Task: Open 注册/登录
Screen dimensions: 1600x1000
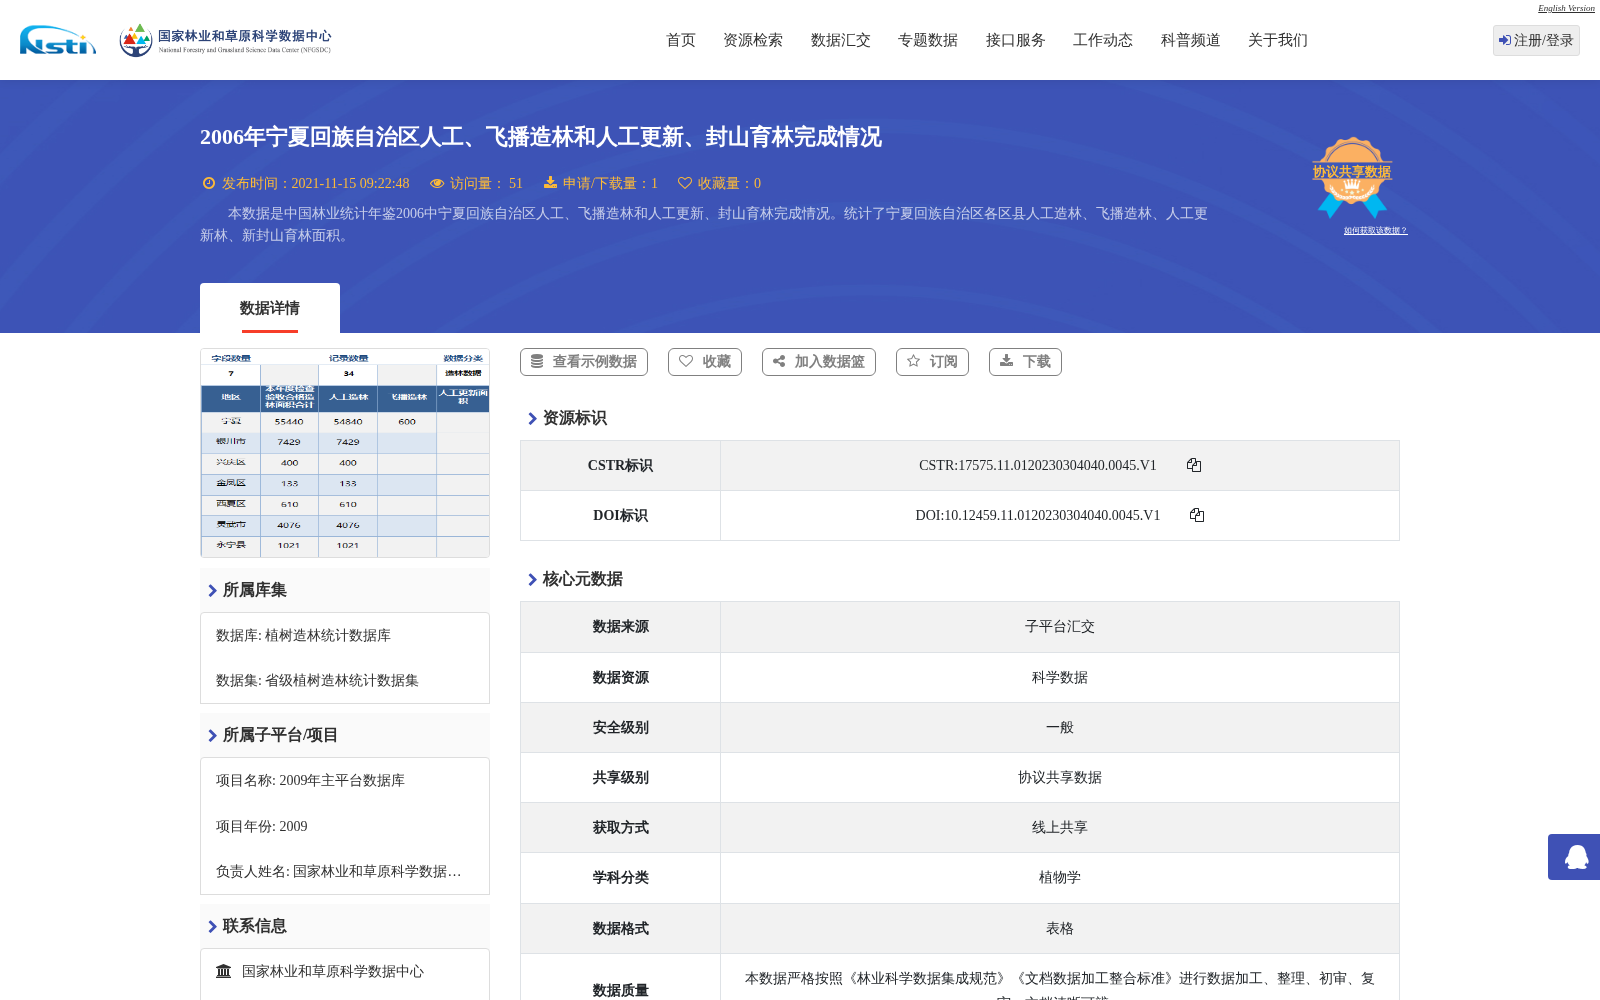Action: click(x=1536, y=40)
